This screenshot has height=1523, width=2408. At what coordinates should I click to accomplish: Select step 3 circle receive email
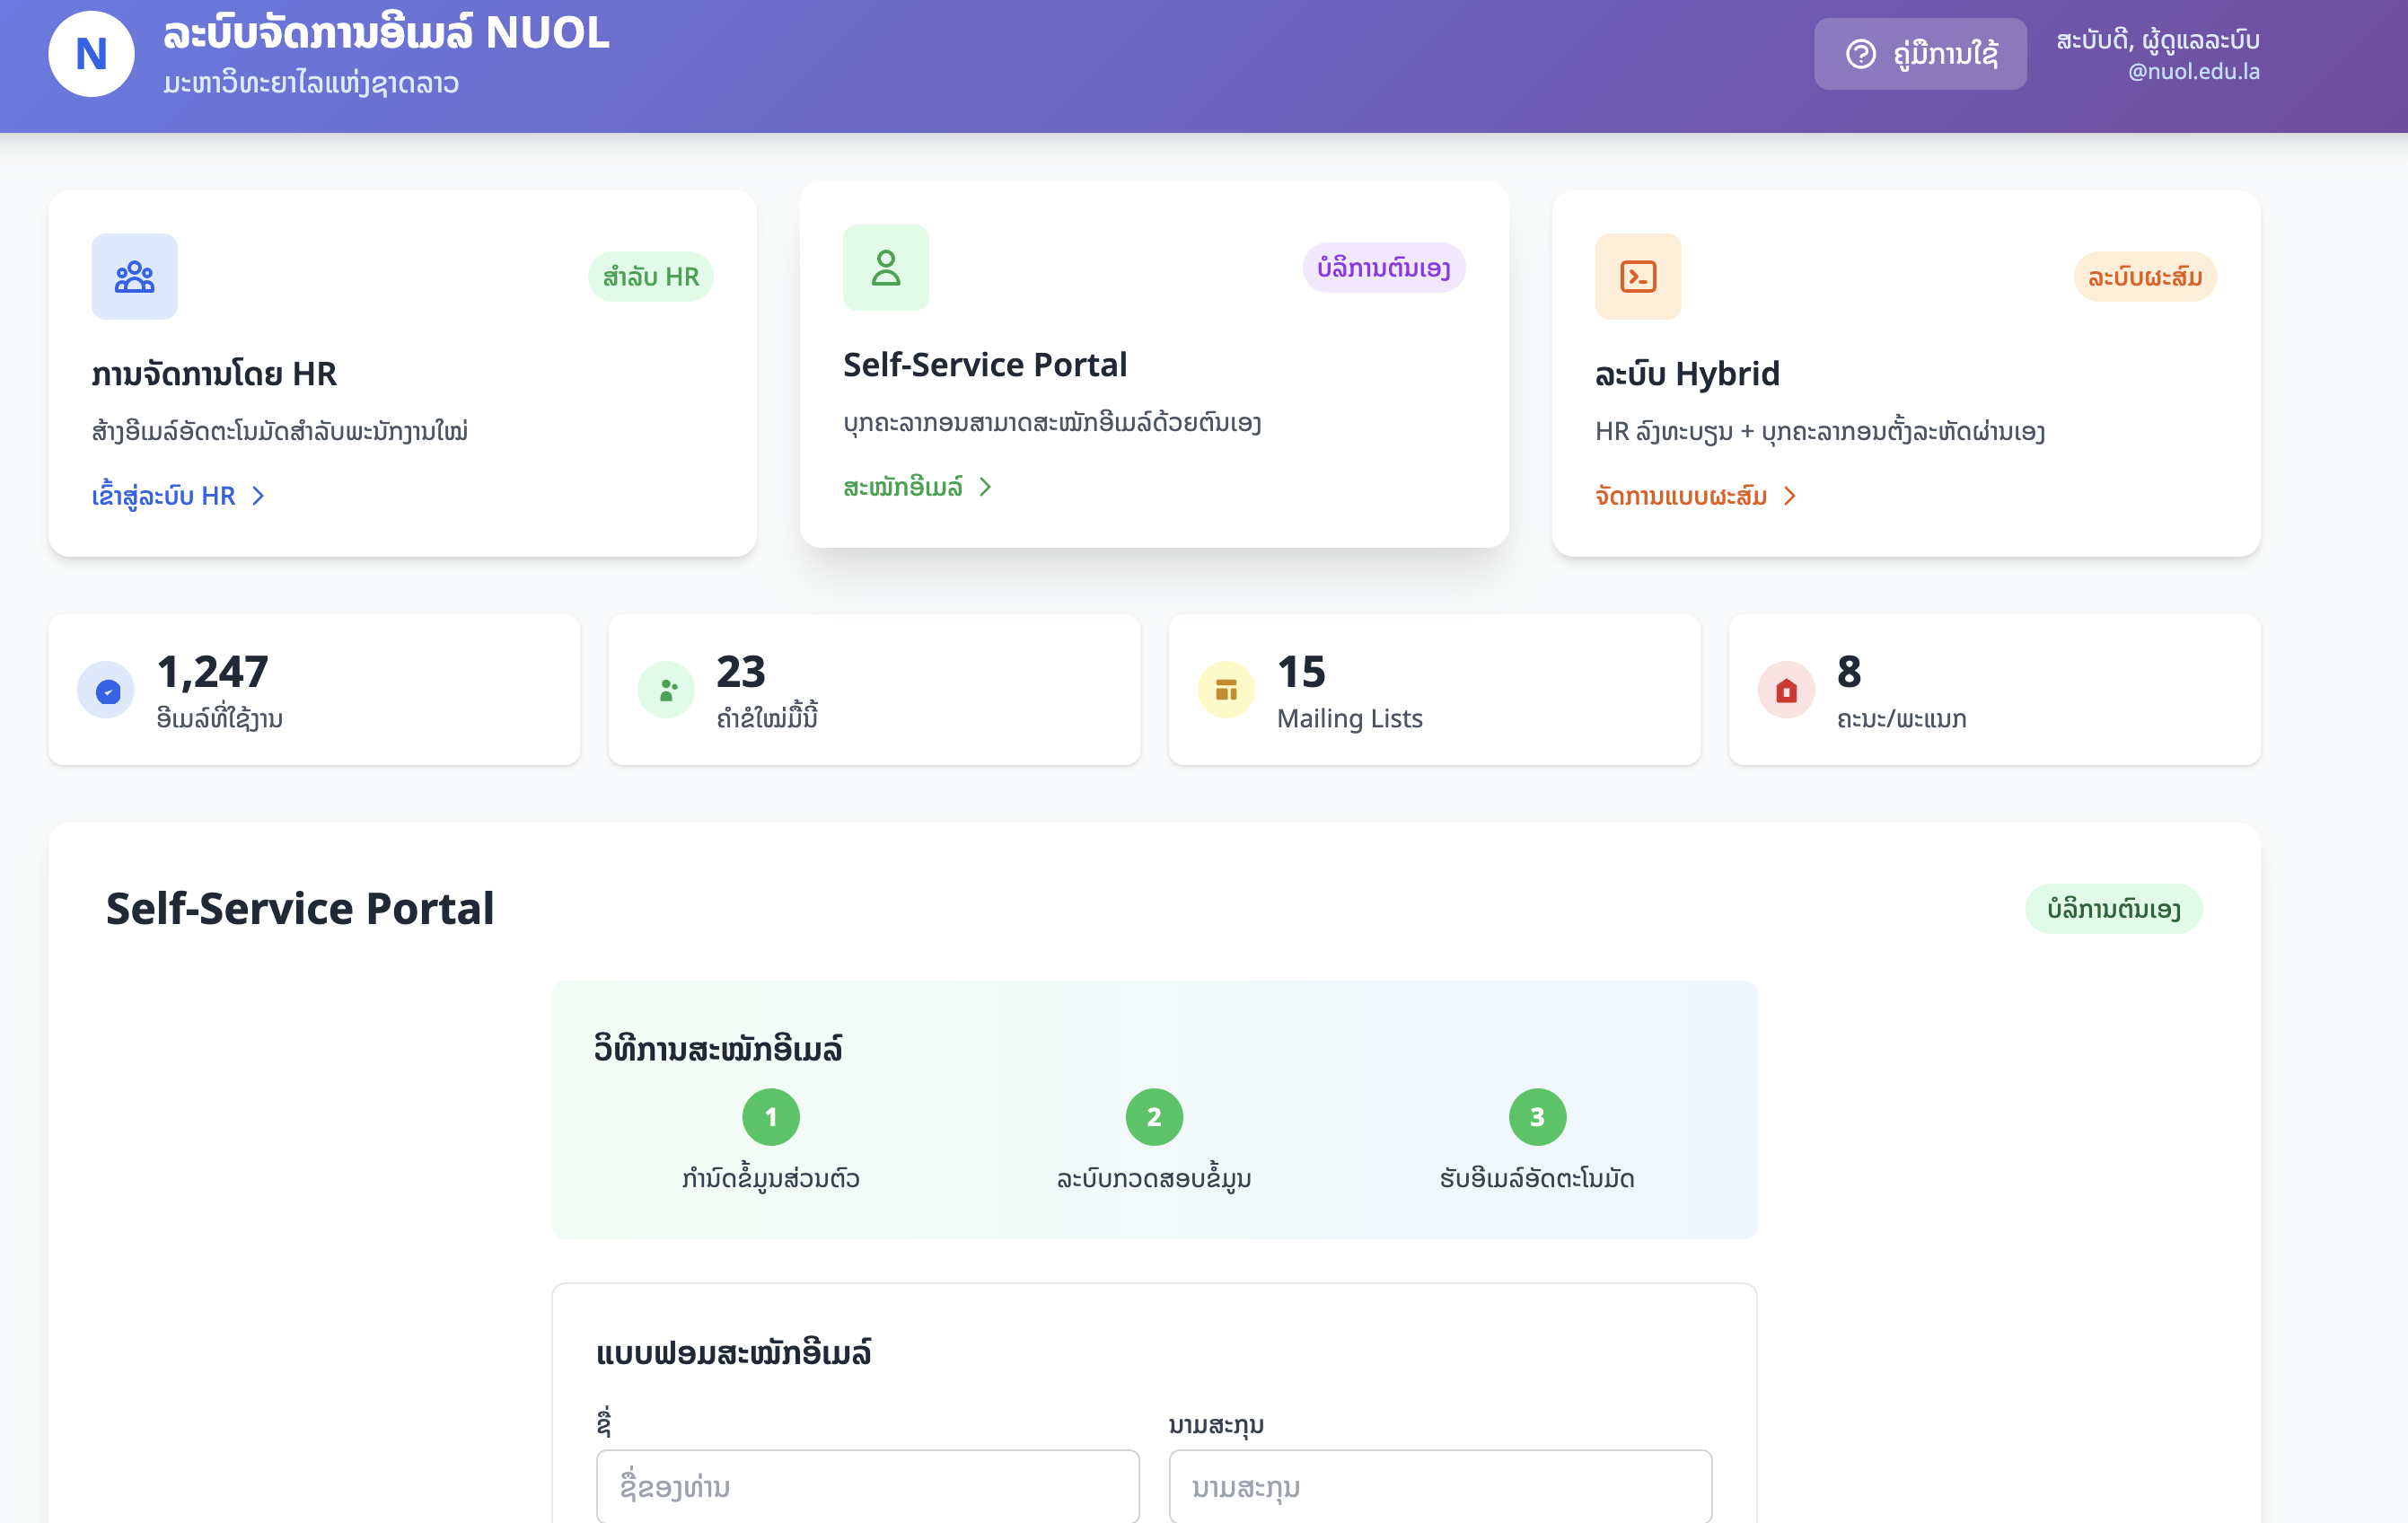click(x=1537, y=1117)
